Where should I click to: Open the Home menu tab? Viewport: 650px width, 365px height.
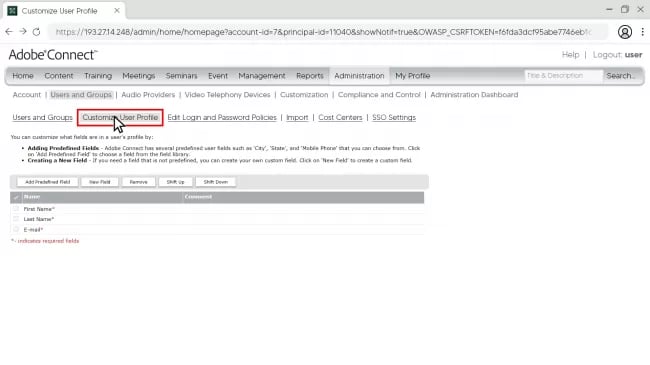click(x=23, y=76)
